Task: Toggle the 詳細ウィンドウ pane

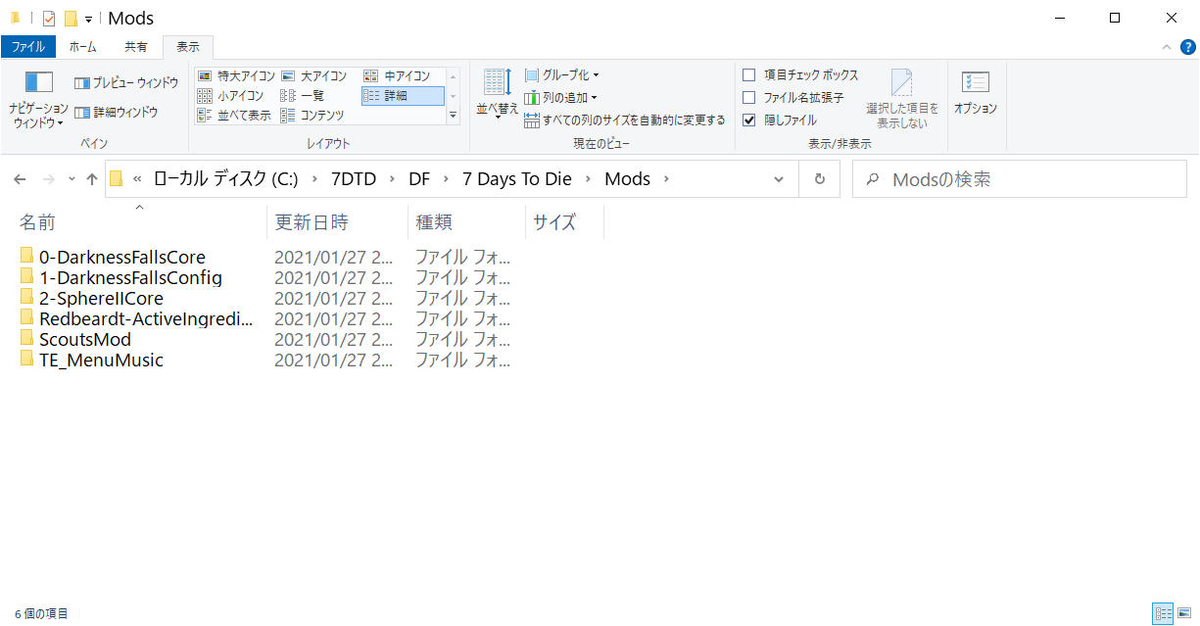Action: click(x=116, y=112)
